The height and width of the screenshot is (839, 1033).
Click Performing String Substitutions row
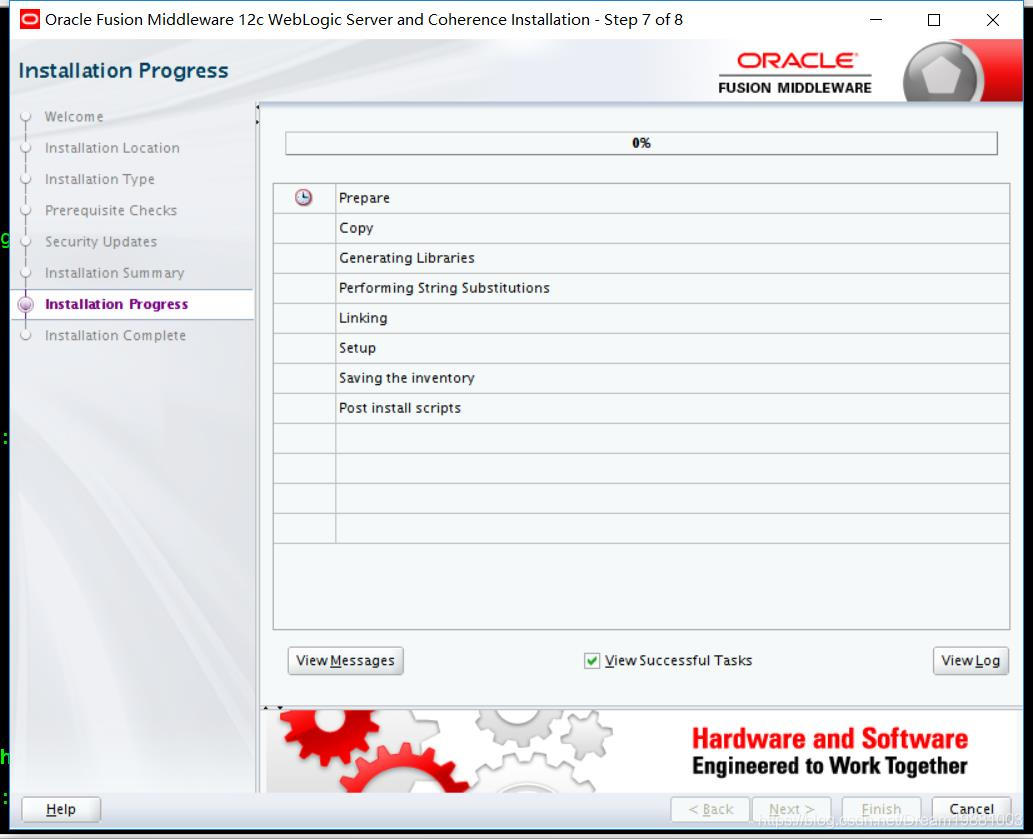641,288
